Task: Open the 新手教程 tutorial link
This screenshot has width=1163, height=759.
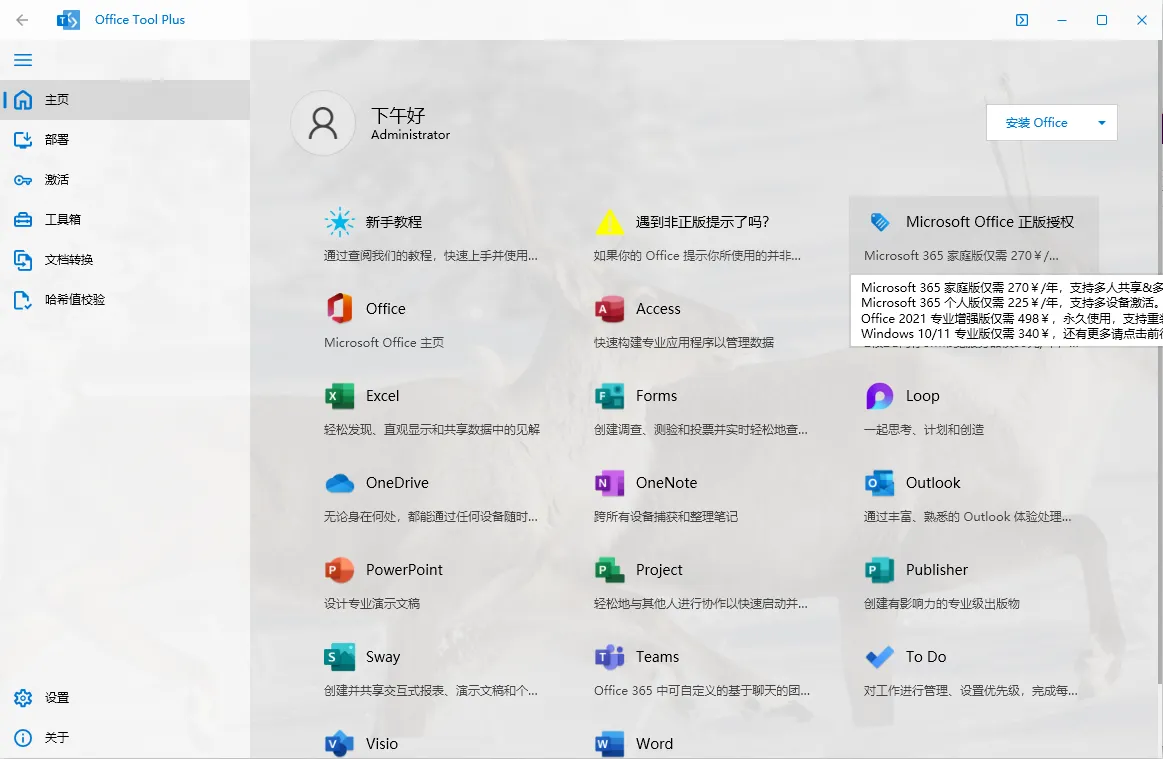Action: pos(393,222)
